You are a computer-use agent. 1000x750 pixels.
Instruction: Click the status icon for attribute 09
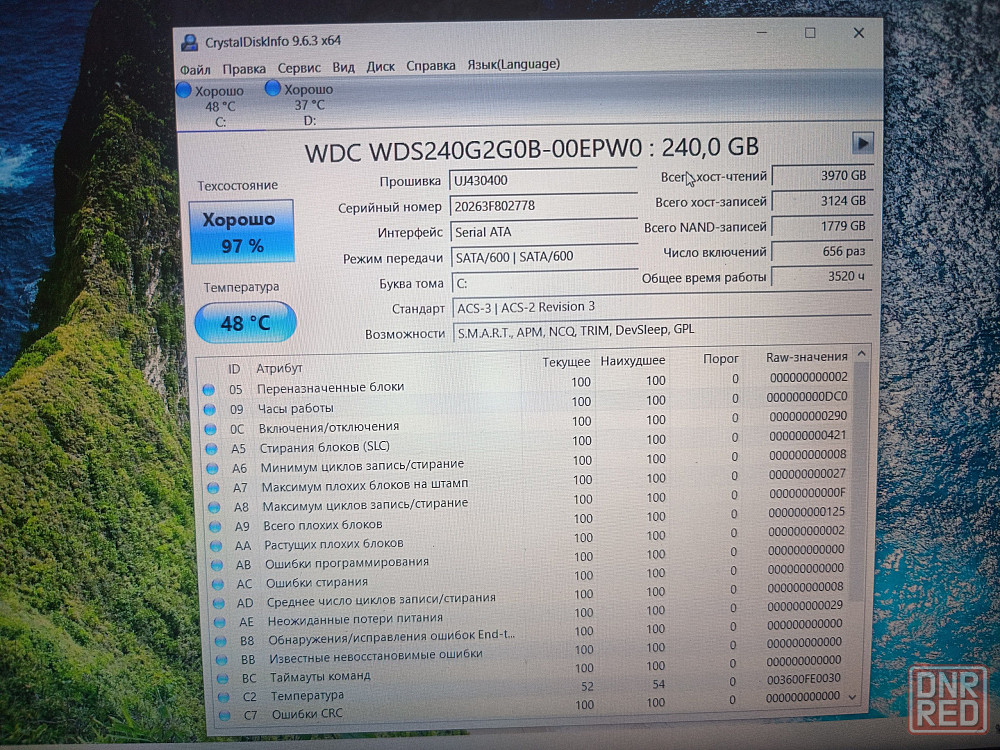tap(209, 409)
